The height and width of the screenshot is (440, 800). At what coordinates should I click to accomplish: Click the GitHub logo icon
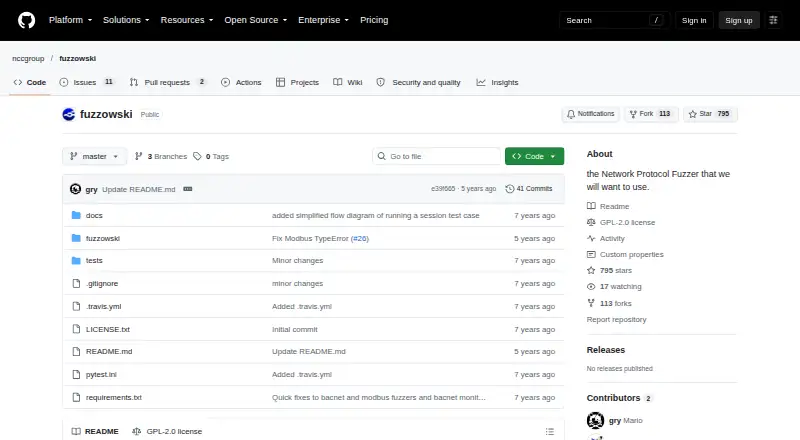(x=27, y=20)
